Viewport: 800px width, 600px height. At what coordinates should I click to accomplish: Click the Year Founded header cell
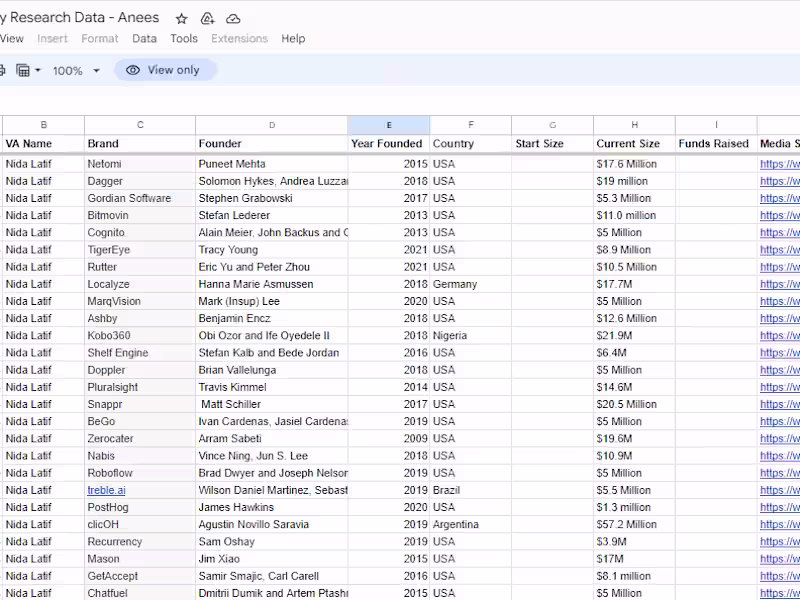[388, 144]
